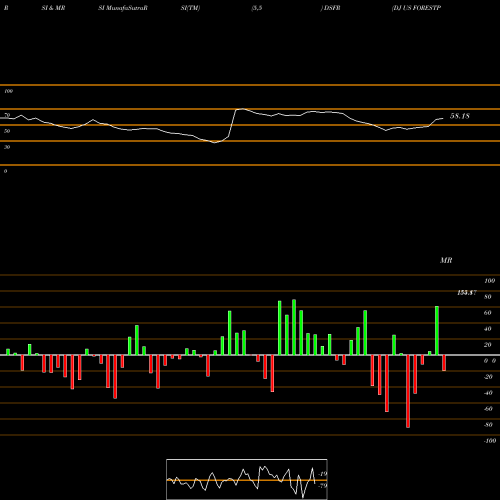This screenshot has height=500, width=500.
Task: Click the 0 level on RSI axis
Action: click(5, 171)
